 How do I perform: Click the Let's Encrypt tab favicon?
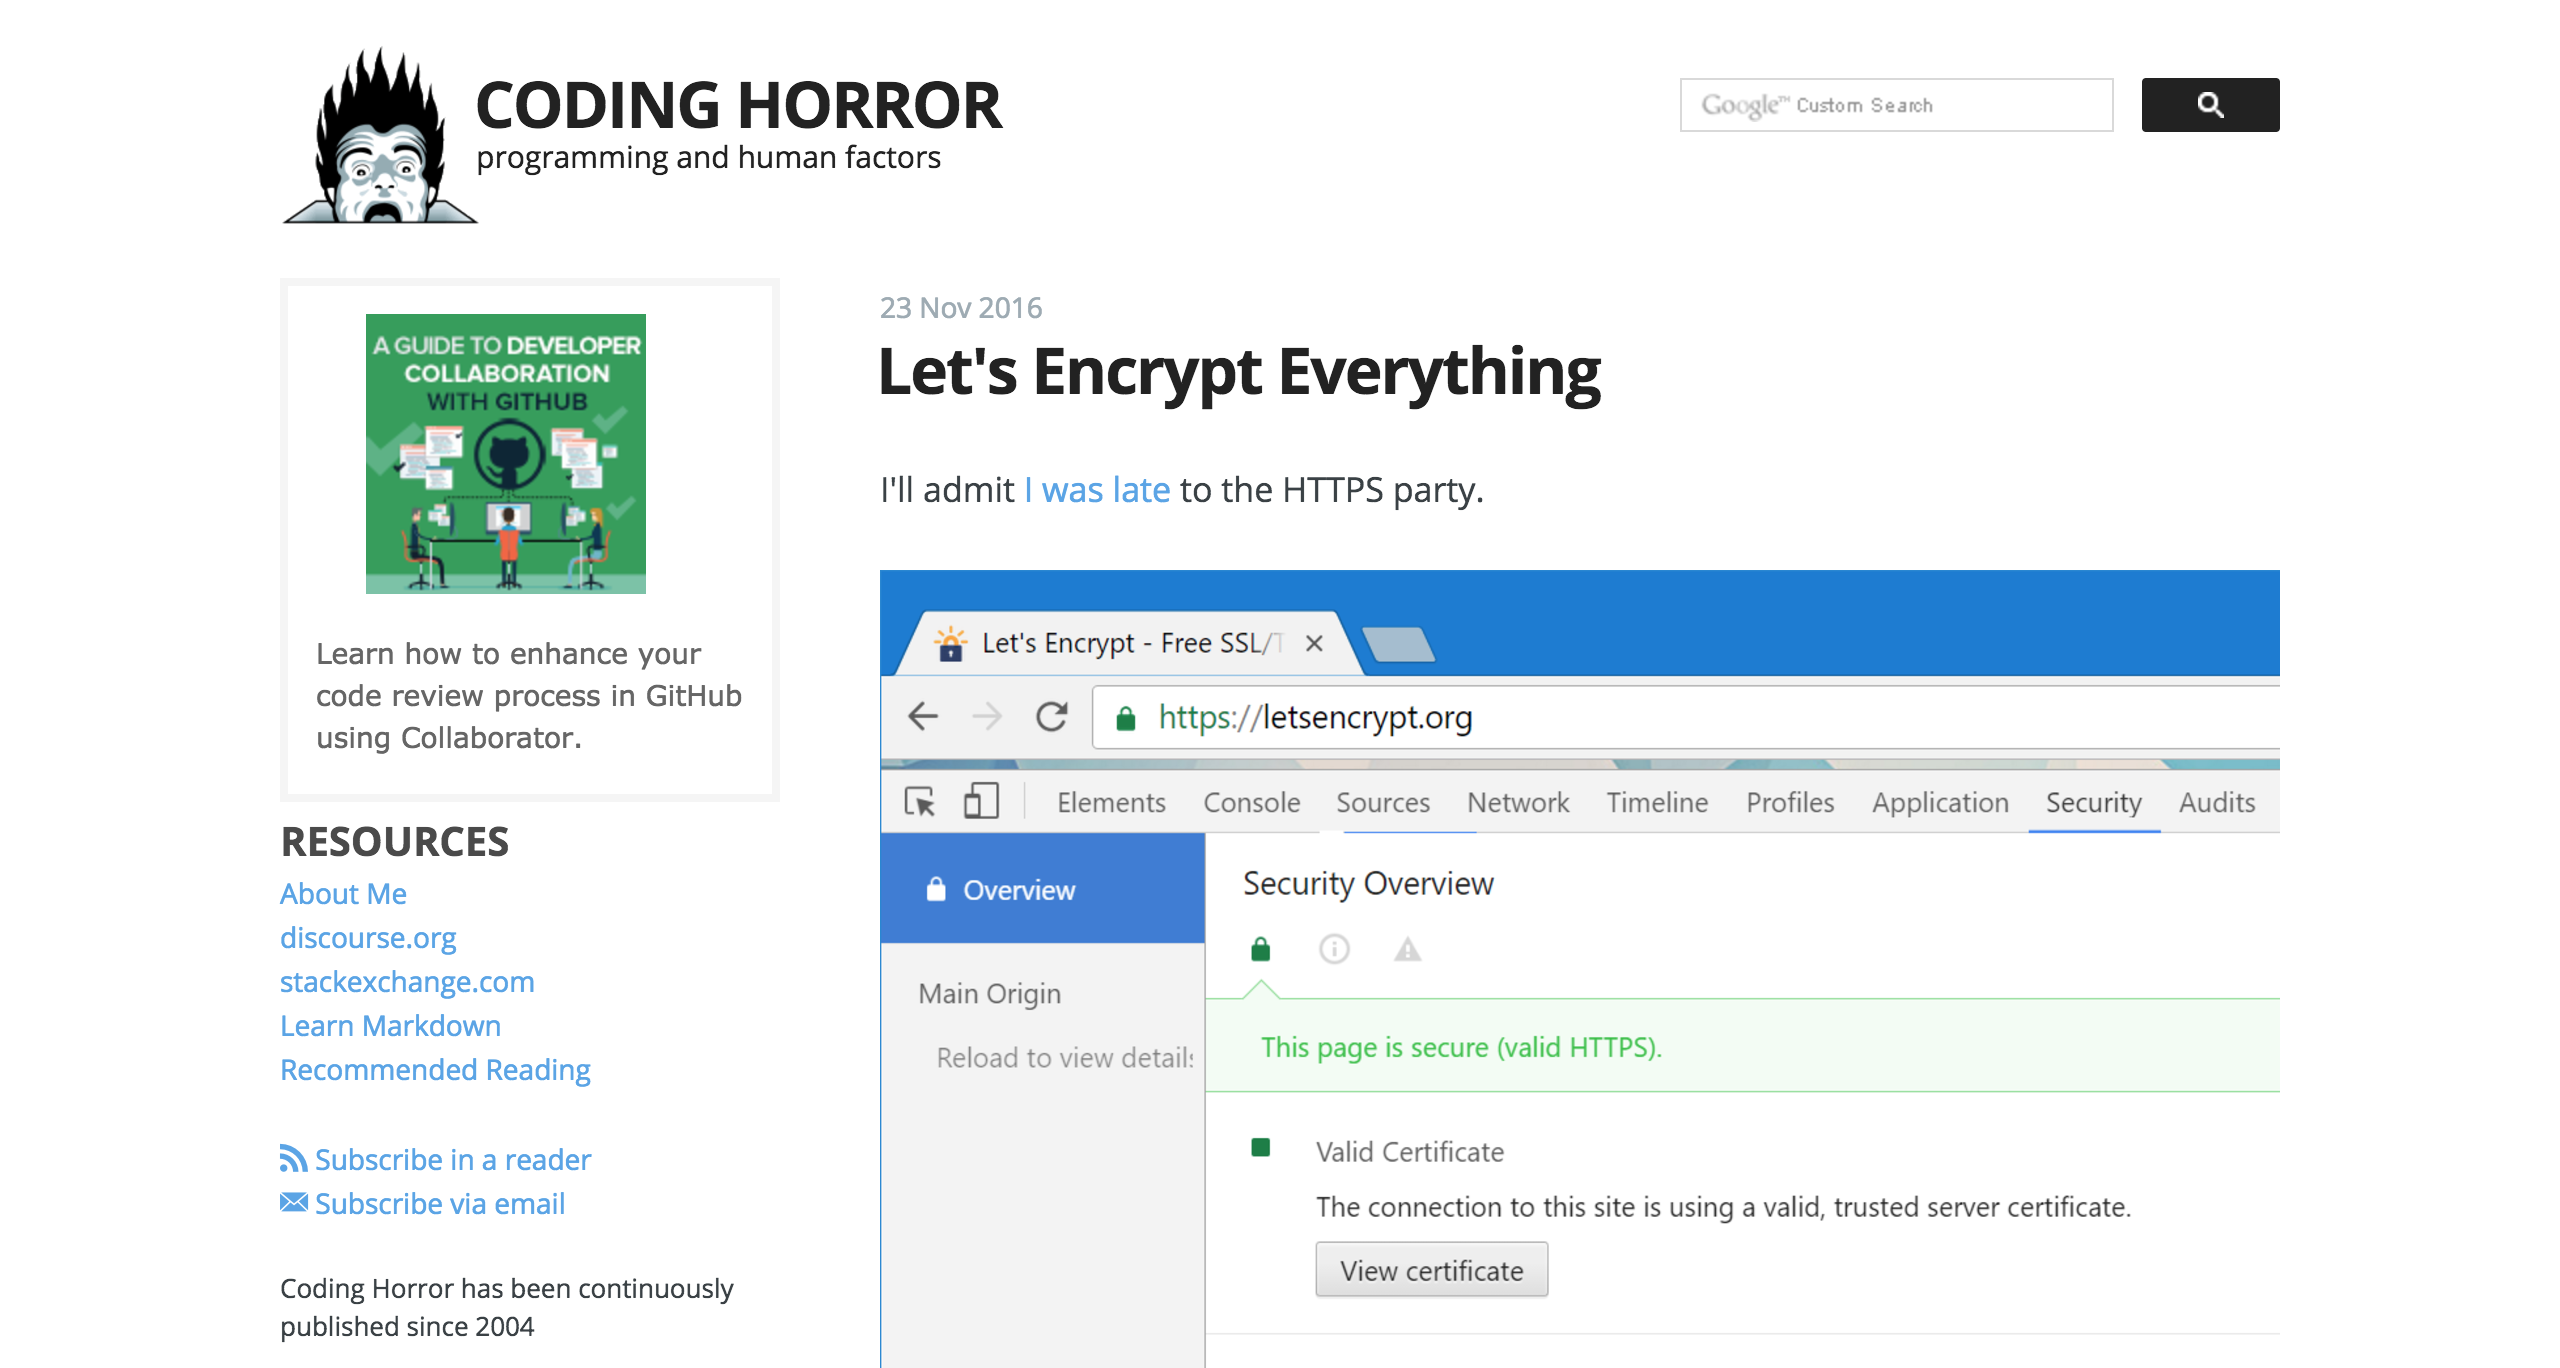950,643
